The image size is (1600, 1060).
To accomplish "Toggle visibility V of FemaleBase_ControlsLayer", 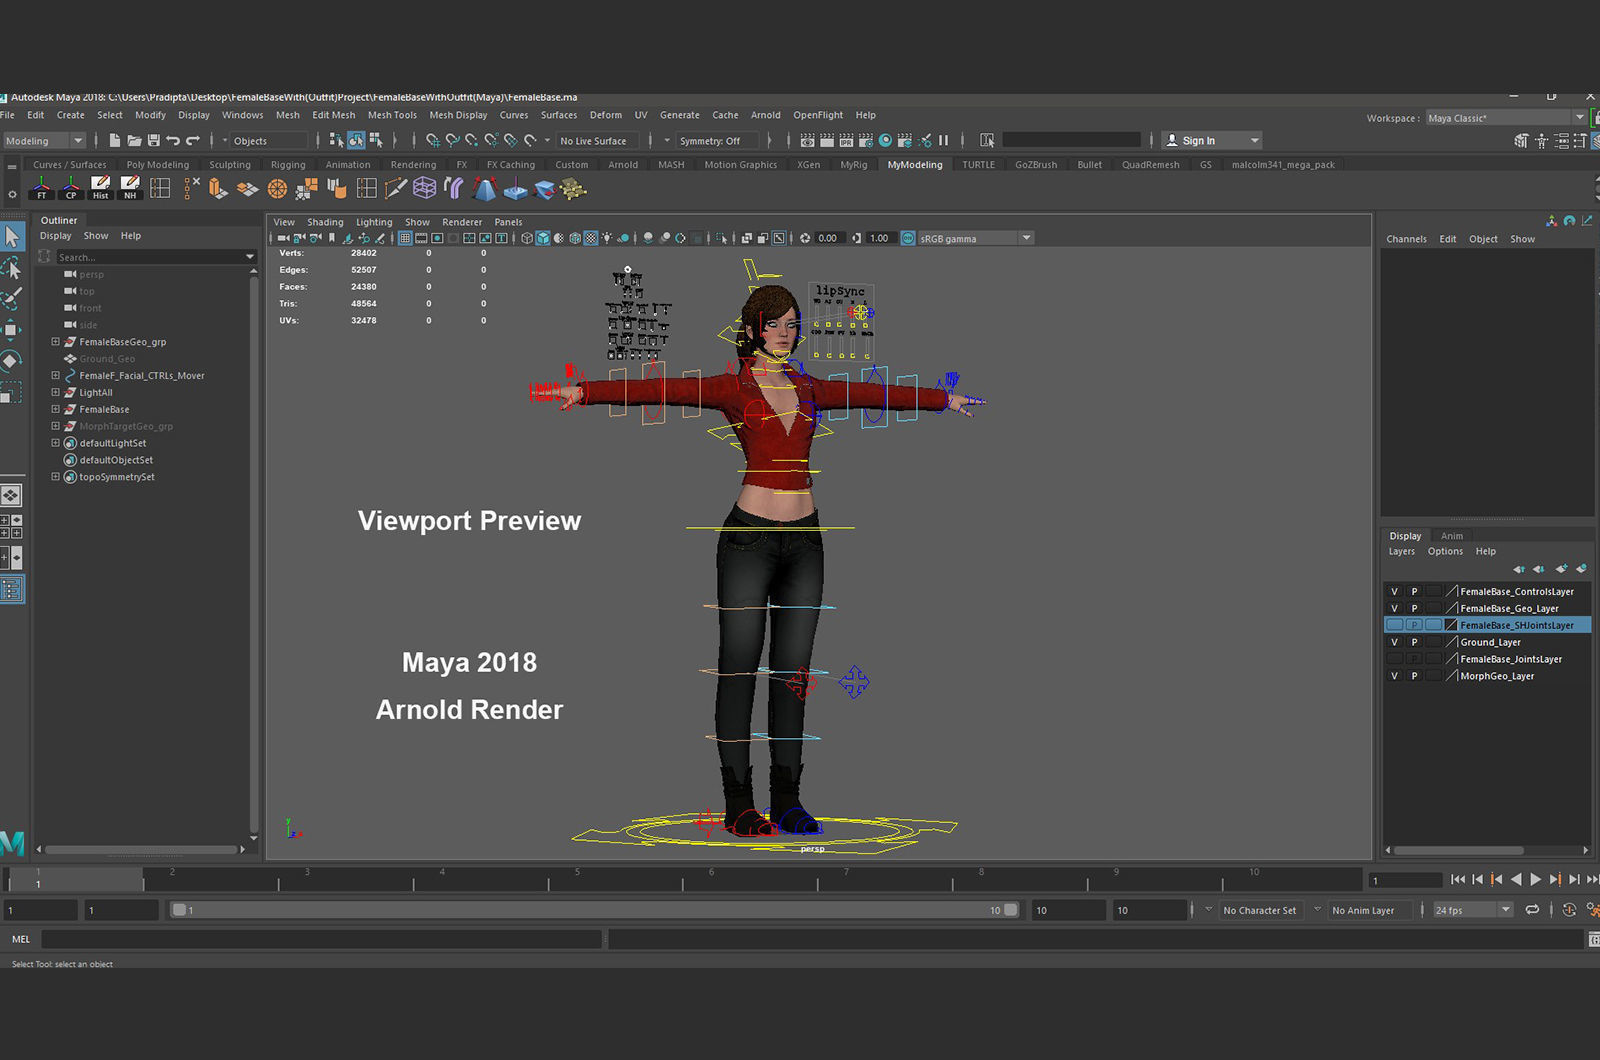I will pyautogui.click(x=1394, y=592).
